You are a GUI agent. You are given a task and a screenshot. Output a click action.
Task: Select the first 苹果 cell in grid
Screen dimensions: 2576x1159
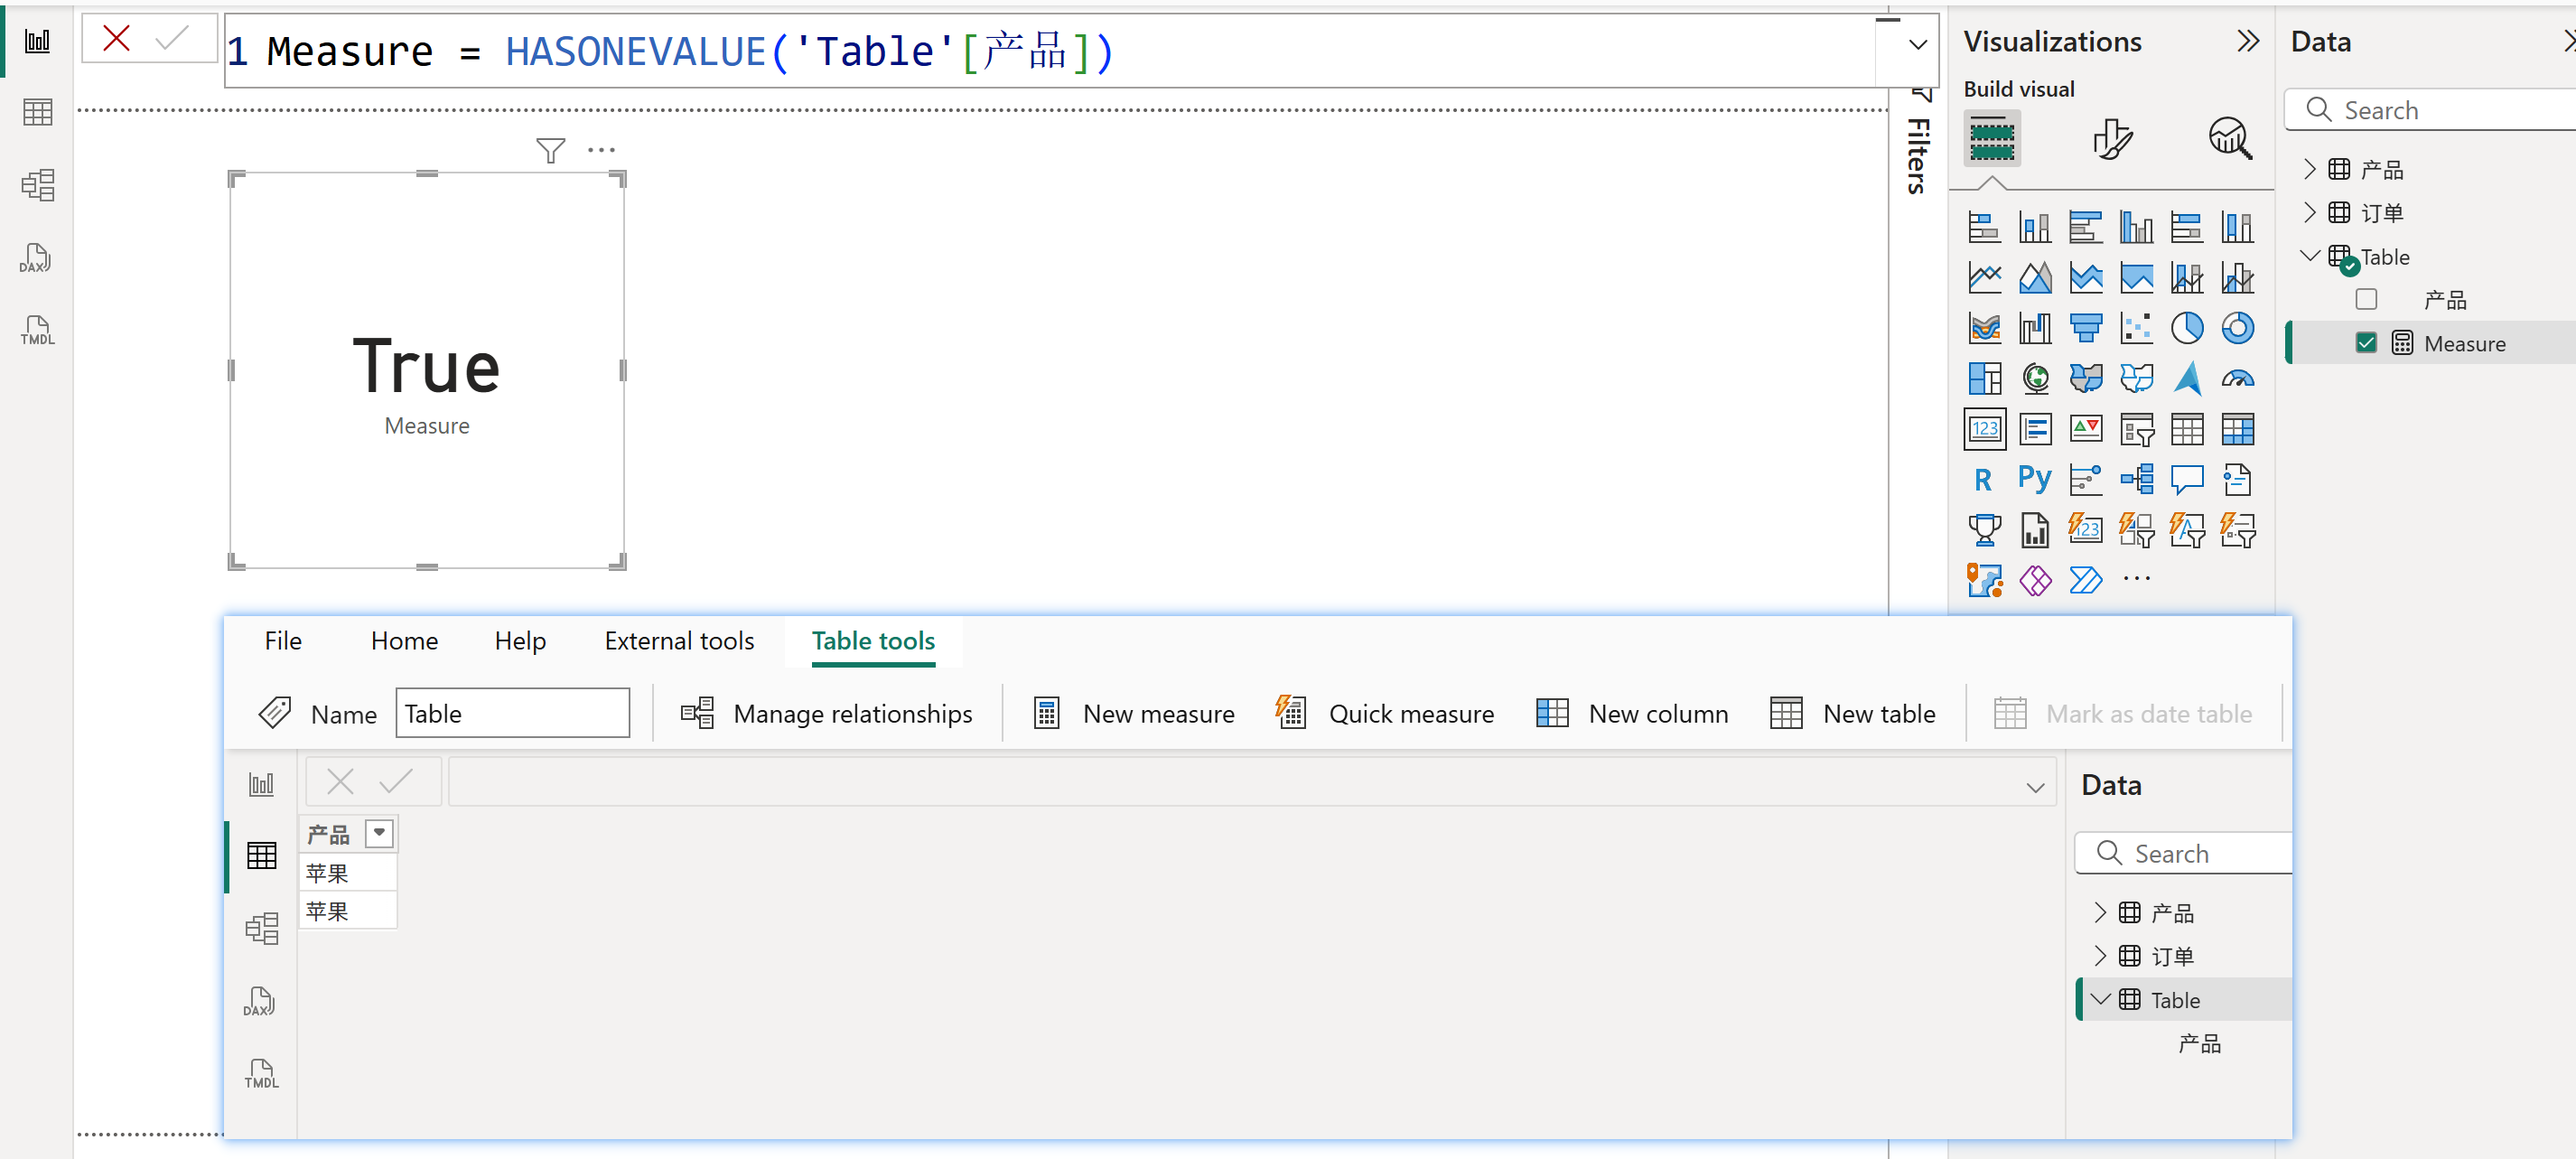click(x=348, y=872)
